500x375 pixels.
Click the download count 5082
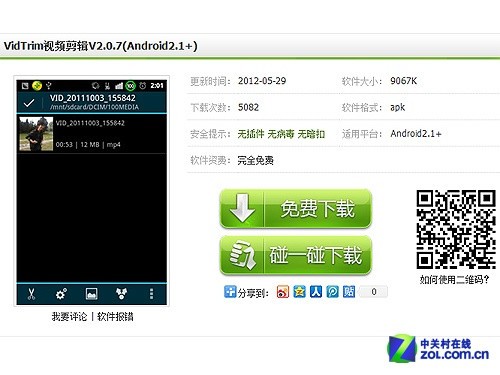(248, 107)
